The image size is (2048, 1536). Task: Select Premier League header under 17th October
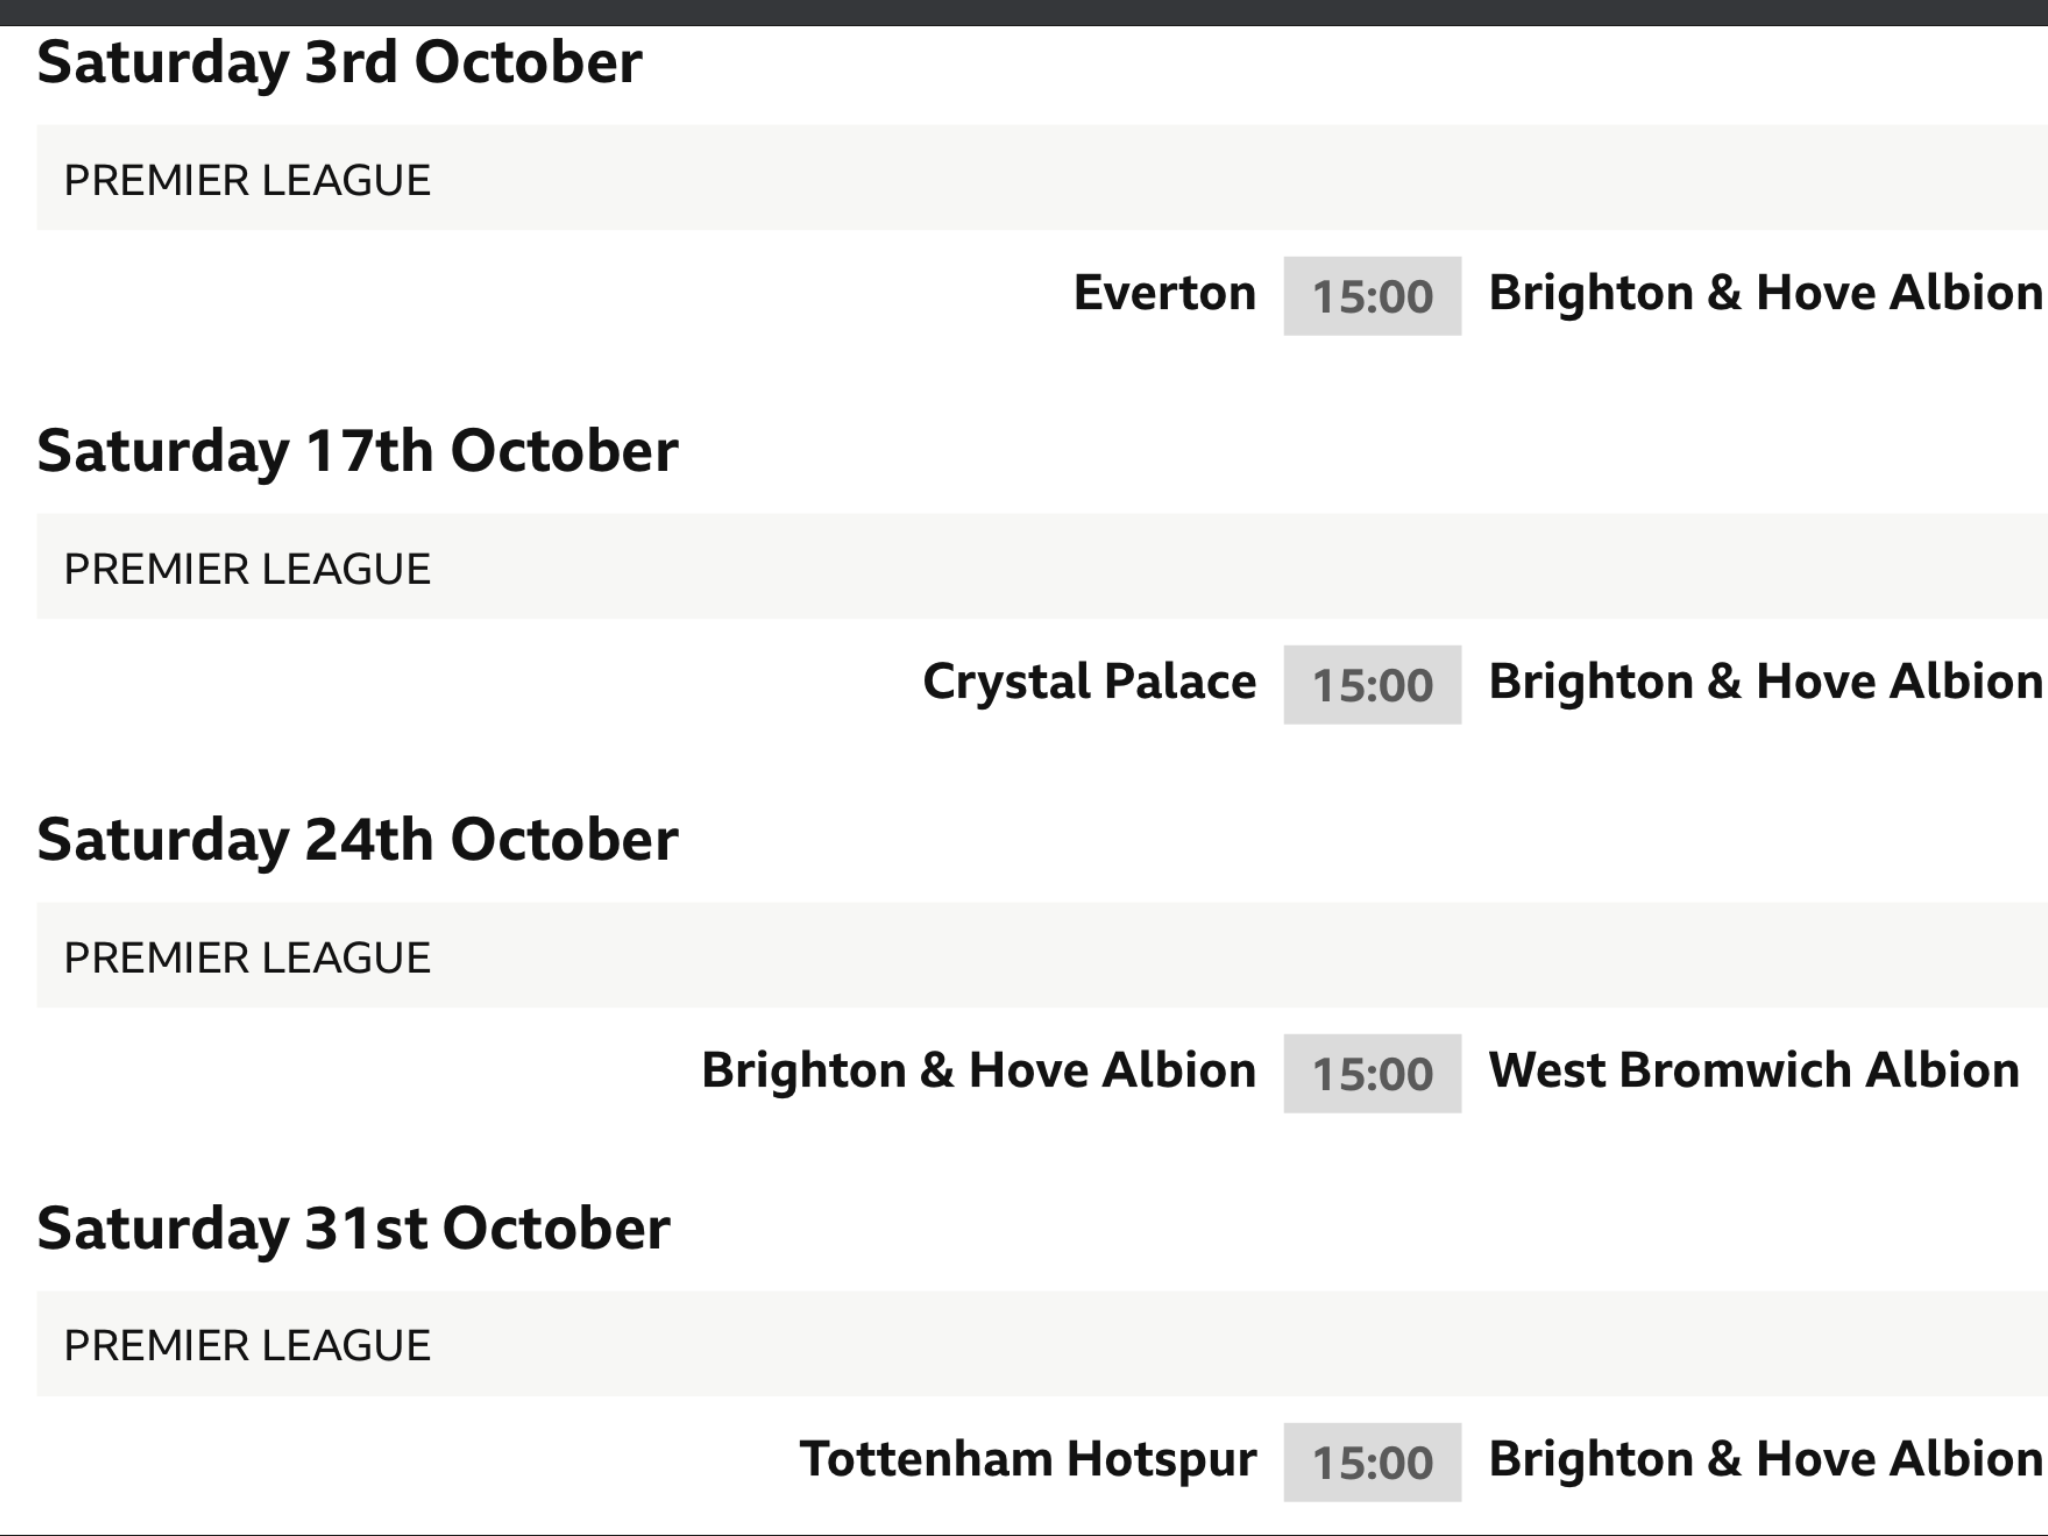pyautogui.click(x=1042, y=566)
